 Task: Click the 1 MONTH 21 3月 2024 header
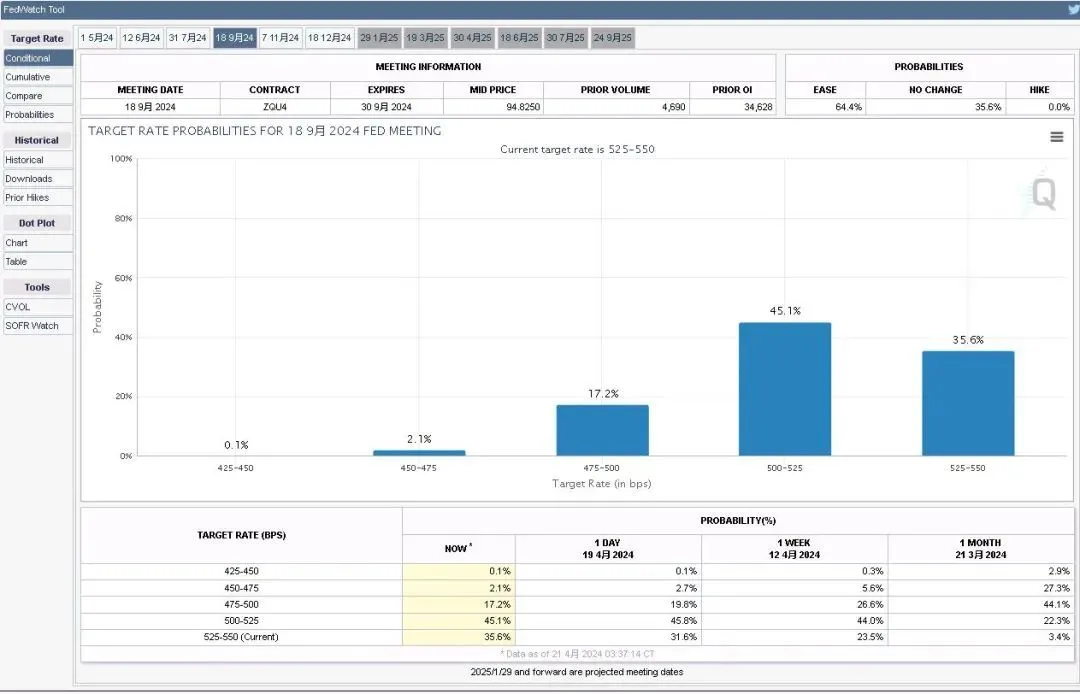click(x=981, y=549)
